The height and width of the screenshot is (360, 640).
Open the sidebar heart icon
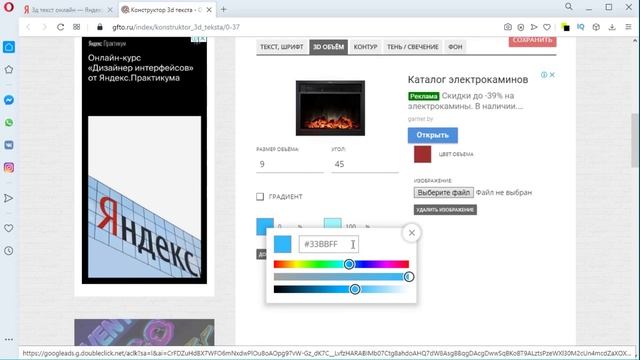pos(9,228)
